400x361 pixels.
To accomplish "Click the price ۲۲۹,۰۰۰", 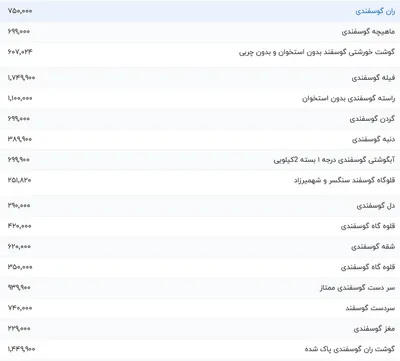I will pos(19,328).
